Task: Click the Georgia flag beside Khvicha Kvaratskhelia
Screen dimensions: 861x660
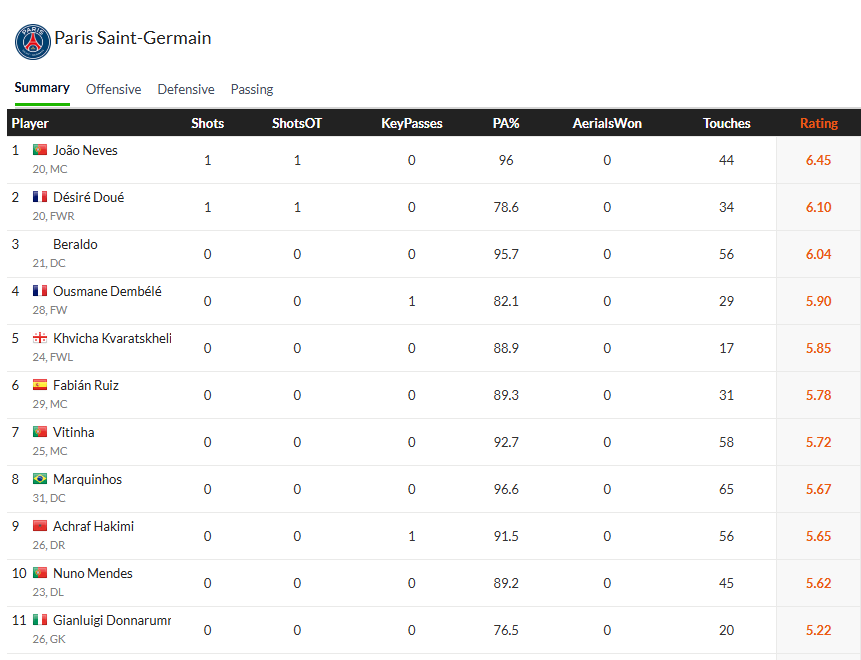Action: [40, 338]
